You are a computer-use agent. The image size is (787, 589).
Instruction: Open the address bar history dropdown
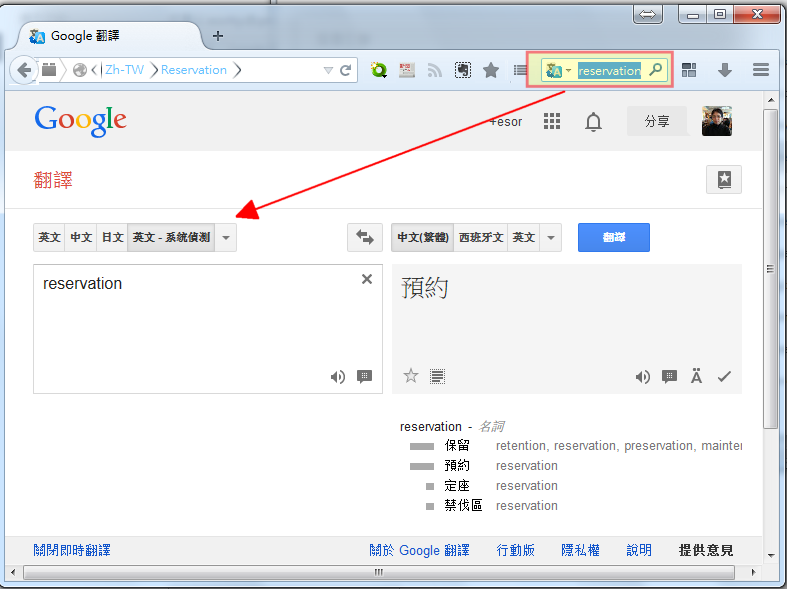(328, 70)
